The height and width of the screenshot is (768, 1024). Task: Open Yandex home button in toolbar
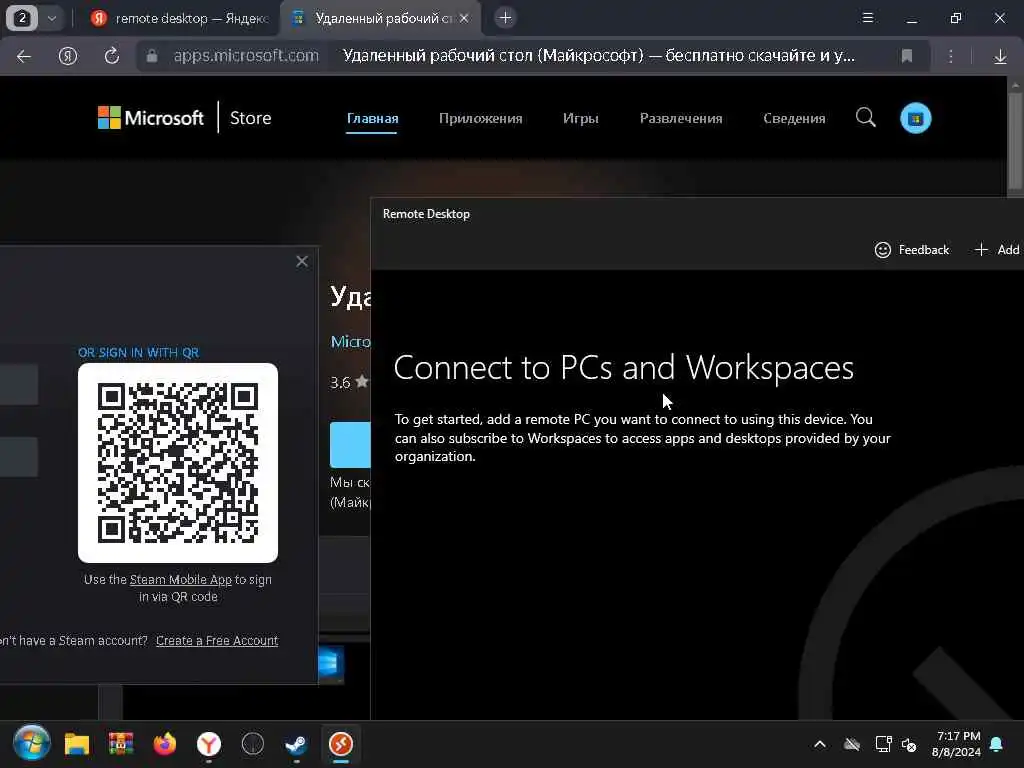click(68, 56)
